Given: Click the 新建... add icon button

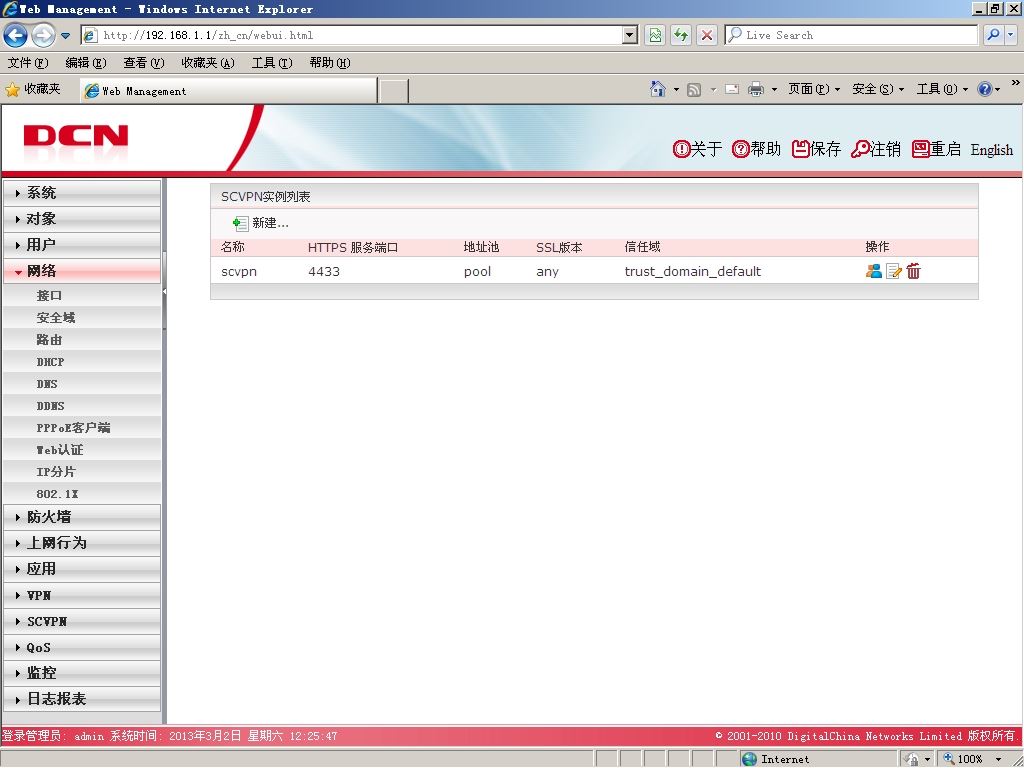Looking at the screenshot, I should point(260,223).
